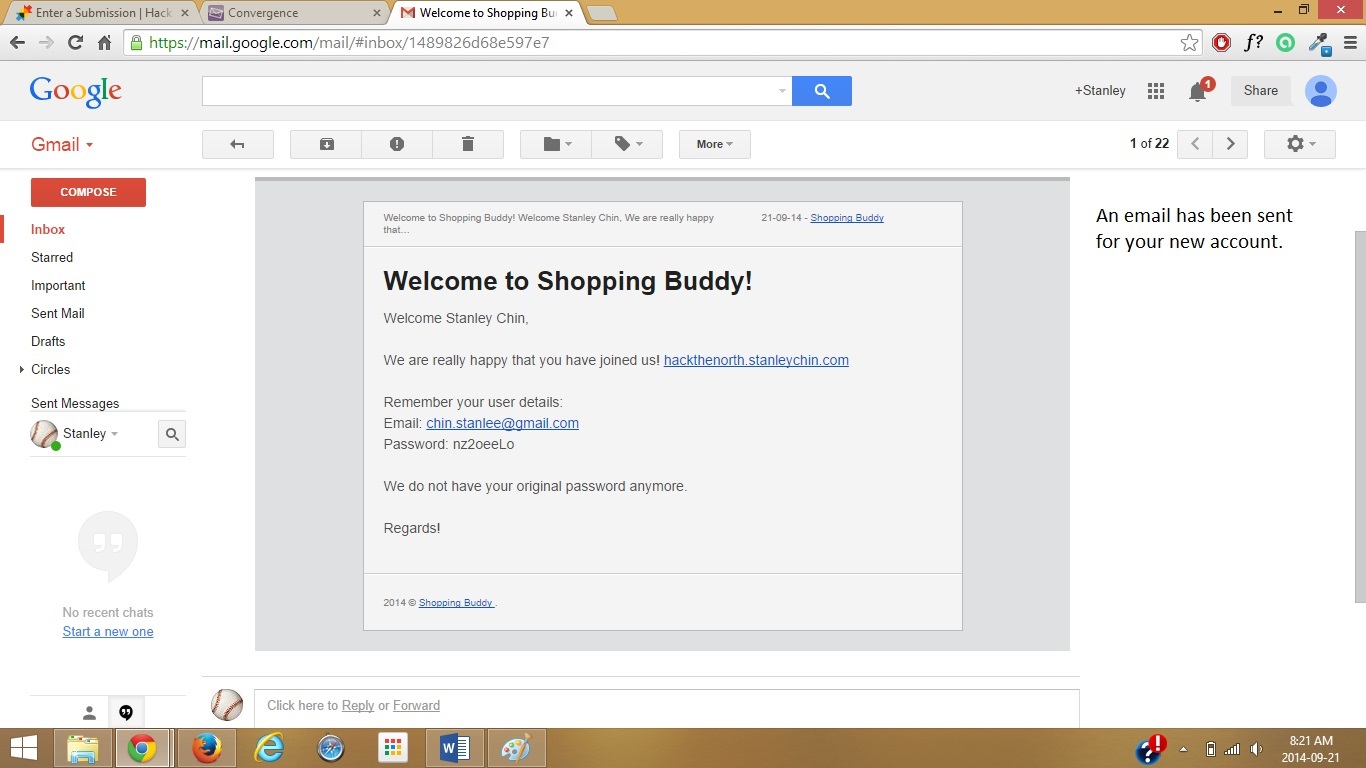Open account profile avatar
Image resolution: width=1366 pixels, height=768 pixels.
click(1321, 91)
